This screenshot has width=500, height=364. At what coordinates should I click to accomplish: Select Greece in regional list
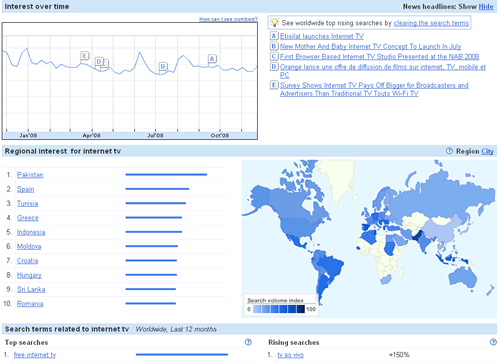point(28,218)
